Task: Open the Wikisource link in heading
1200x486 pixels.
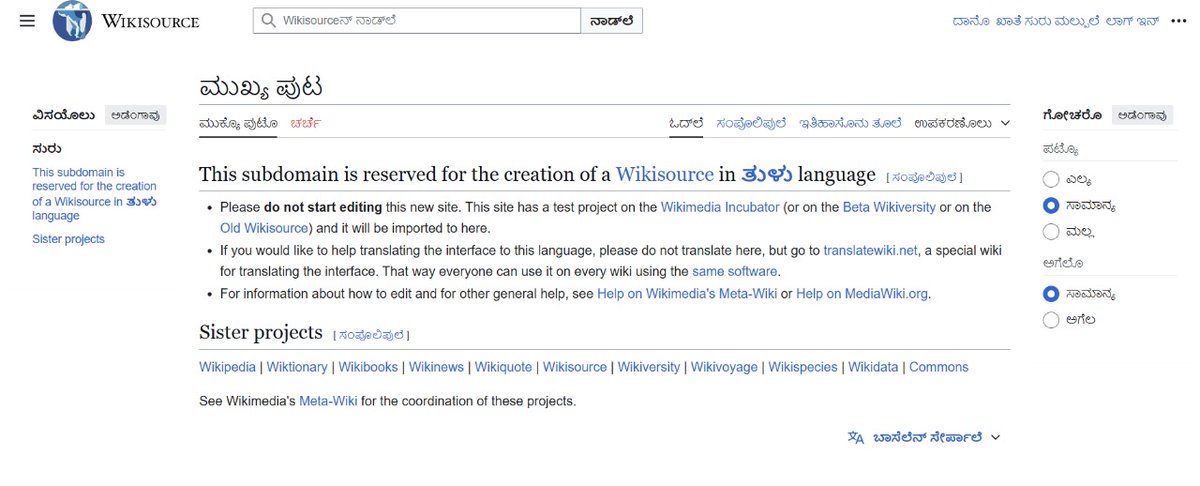Action: (665, 174)
